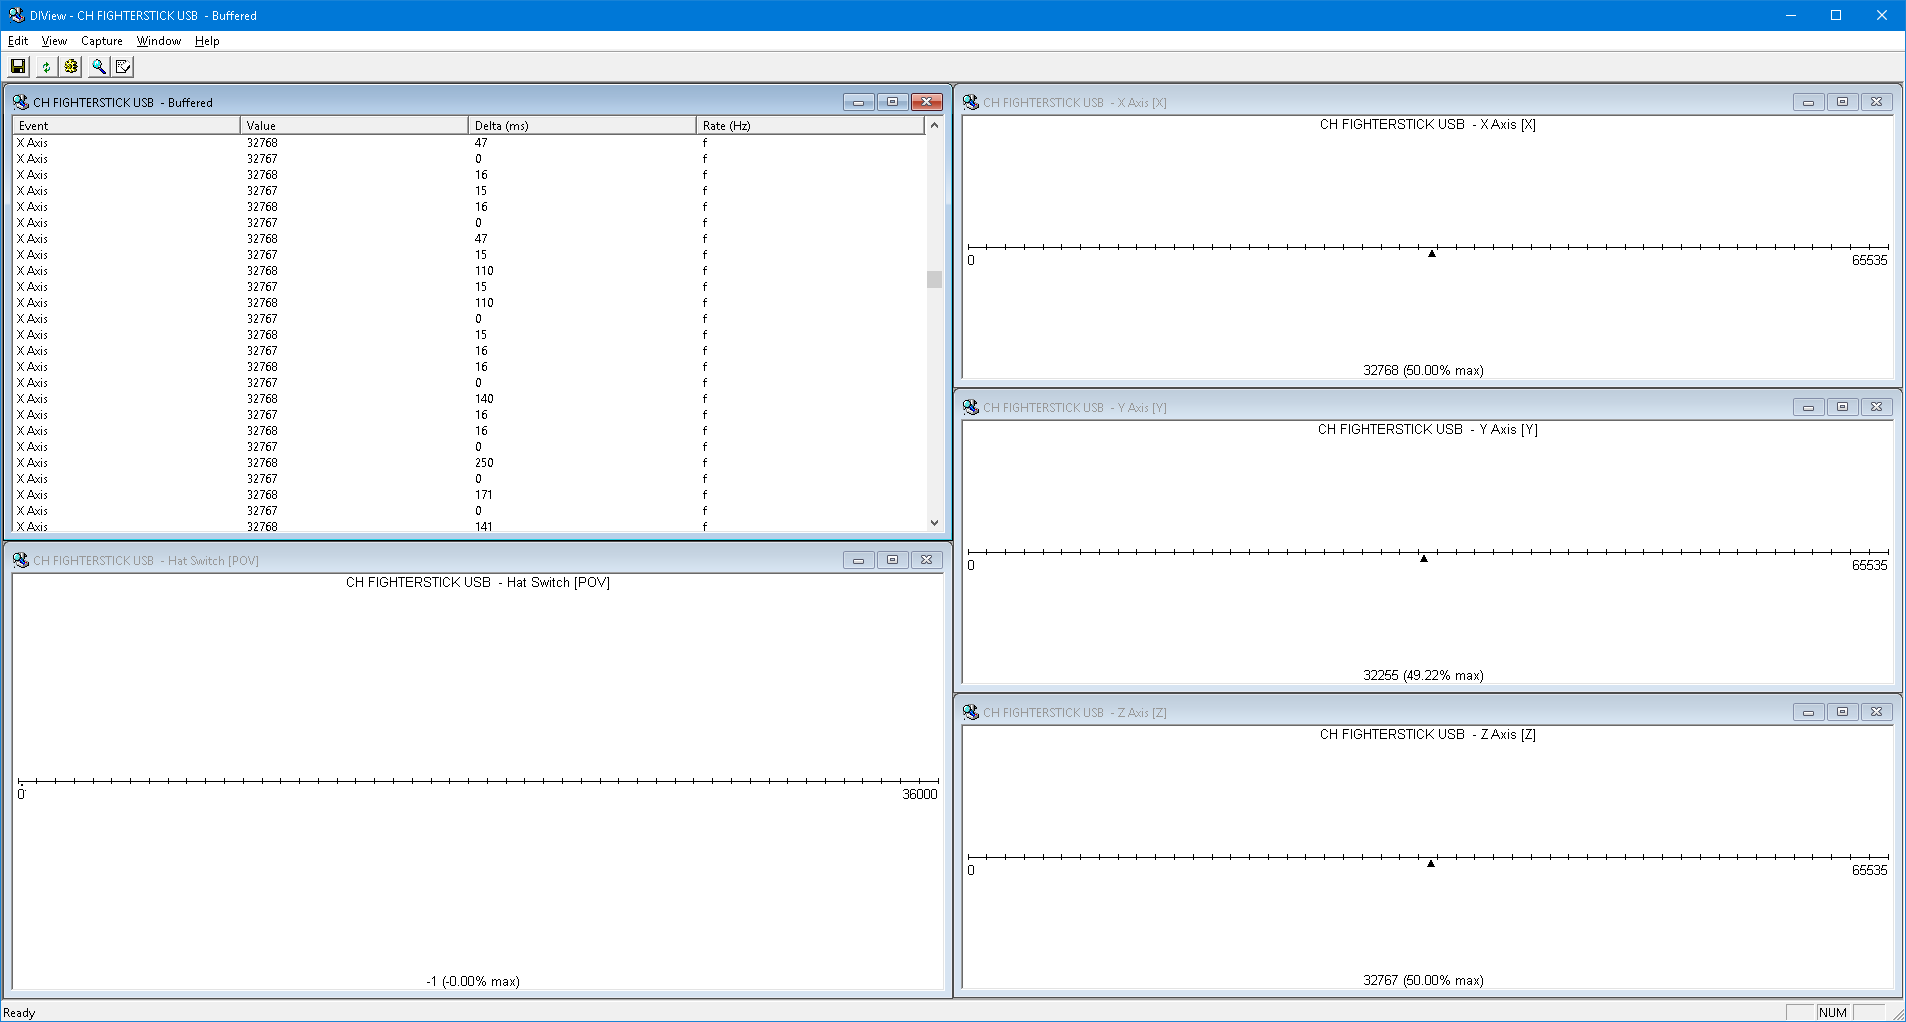1906x1022 pixels.
Task: Open the Edit menu
Action: [18, 41]
